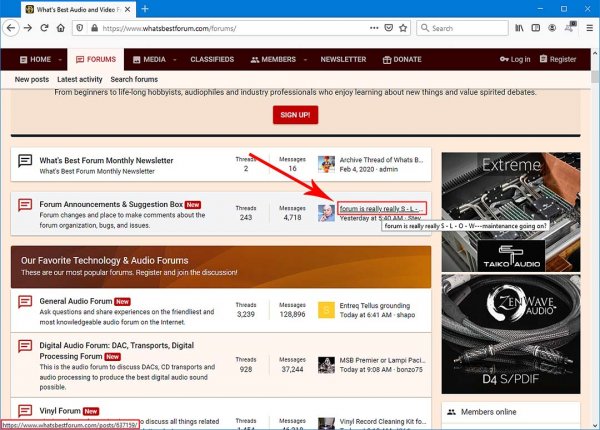Image resolution: width=600 pixels, height=430 pixels.
Task: Click avatar beside MSB Premier or Lampi post
Action: (x=326, y=365)
